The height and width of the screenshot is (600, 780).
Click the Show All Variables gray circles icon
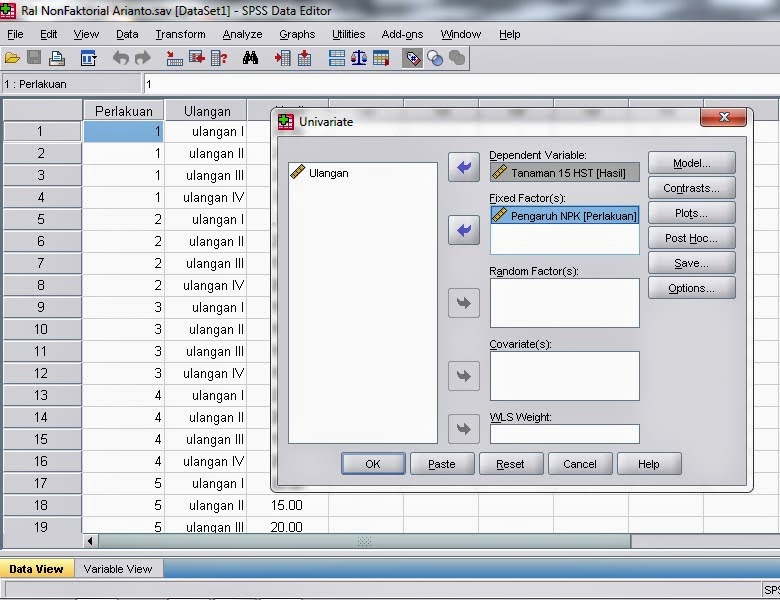(x=457, y=58)
